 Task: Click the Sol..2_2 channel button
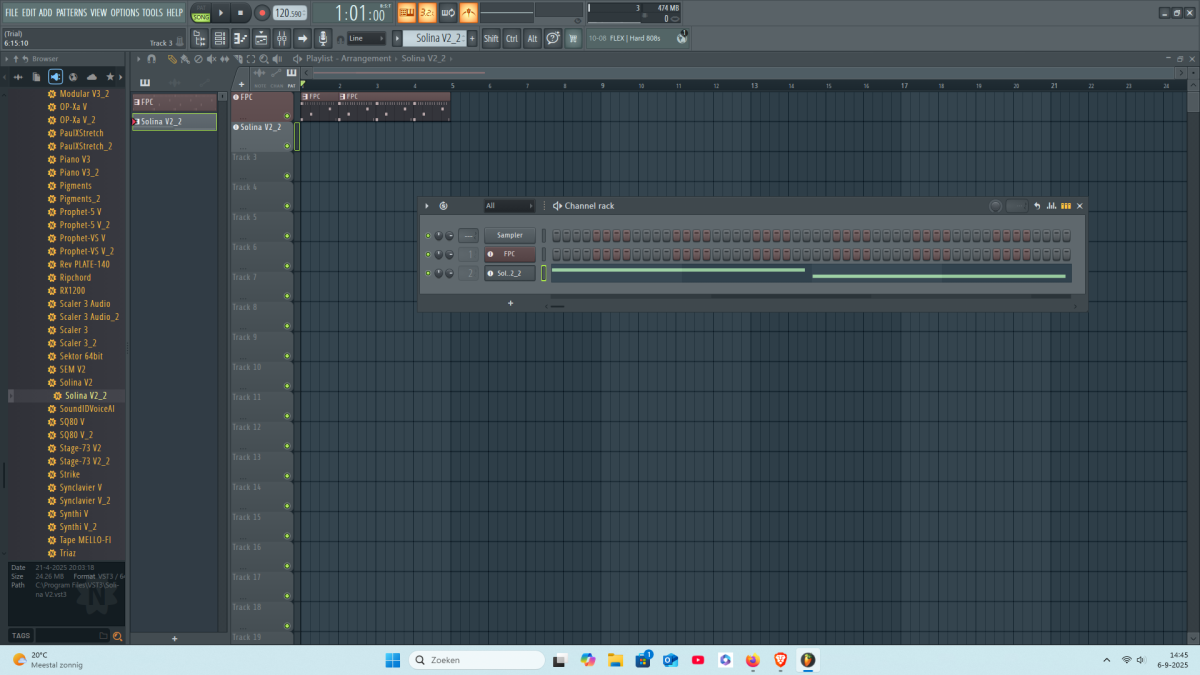(510, 273)
